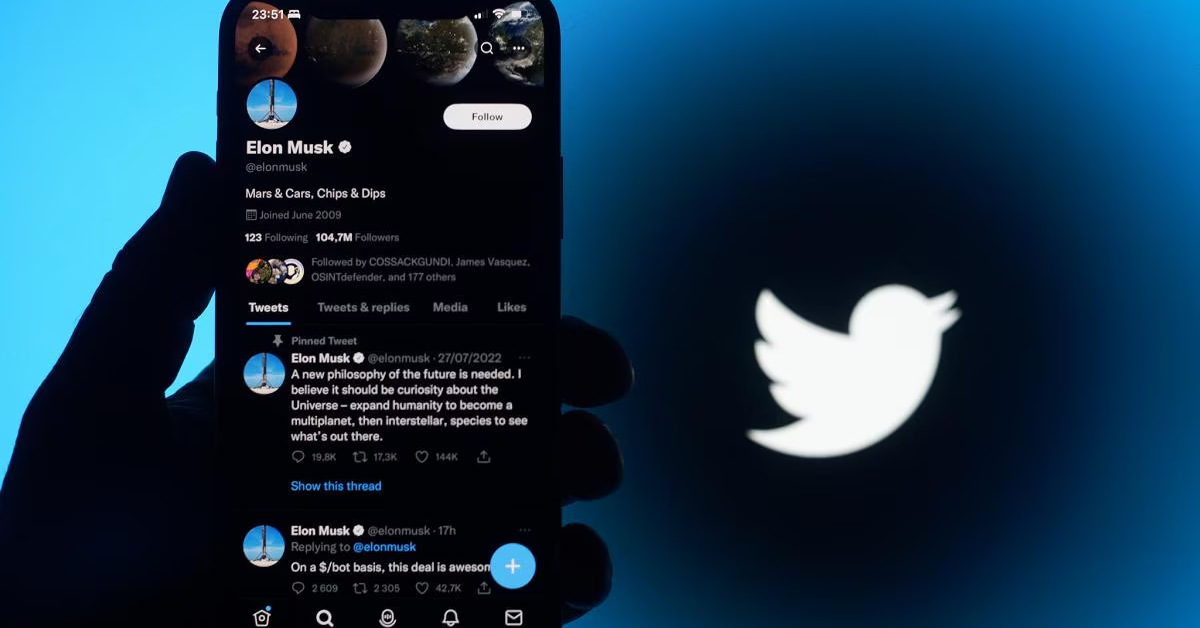Open Notifications bell in bottom bar
The height and width of the screenshot is (628, 1200).
[451, 617]
